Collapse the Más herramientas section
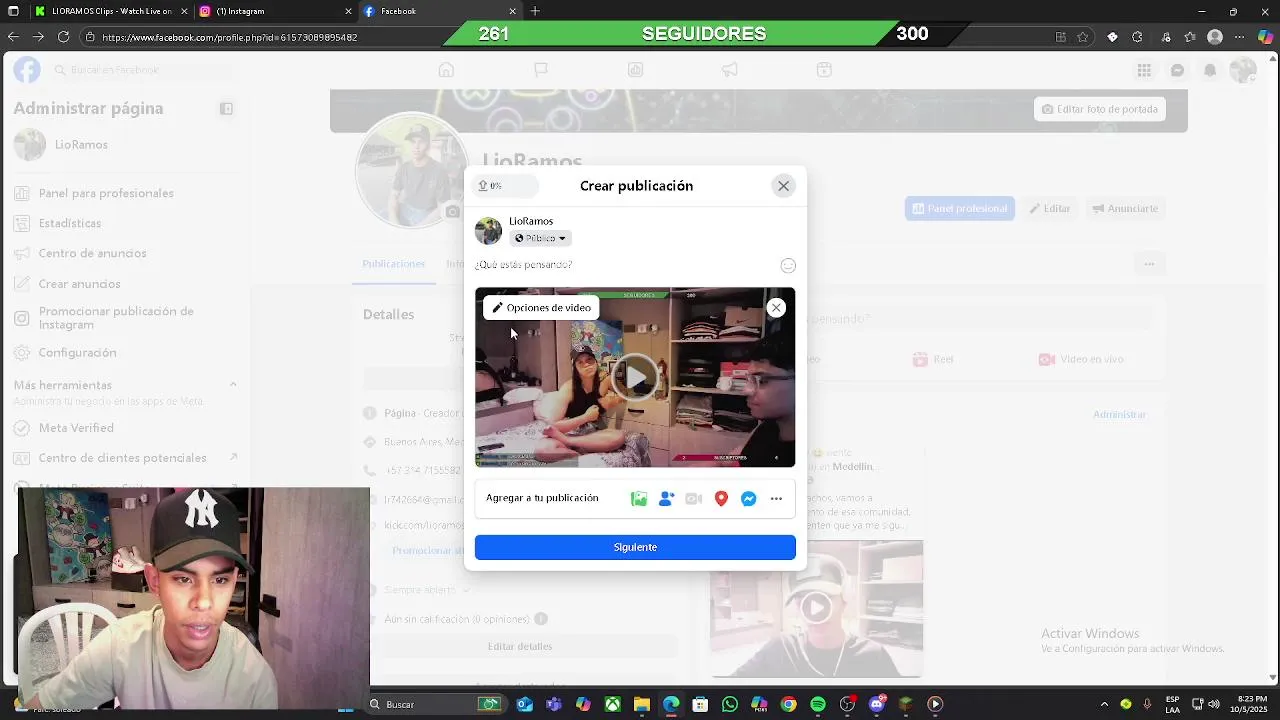Viewport: 1280px width, 720px height. tap(233, 384)
